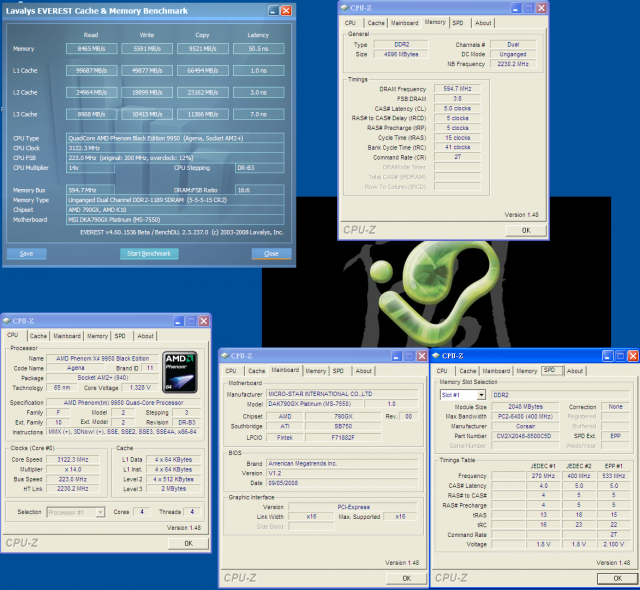Open Memory tab in CPU-Z CPU window
Screen dimensions: 640x590
(97, 336)
